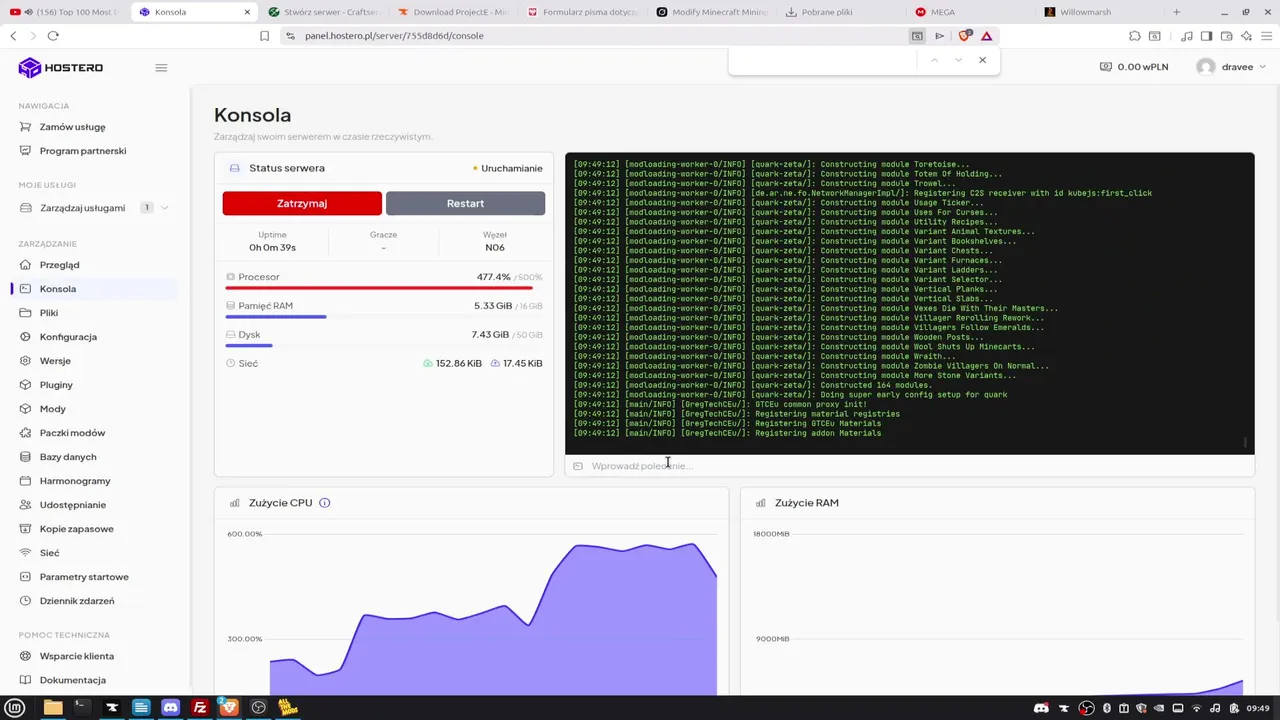Click Wsparcie klienta sidebar icon
The width and height of the screenshot is (1280, 720).
[x=26, y=656]
